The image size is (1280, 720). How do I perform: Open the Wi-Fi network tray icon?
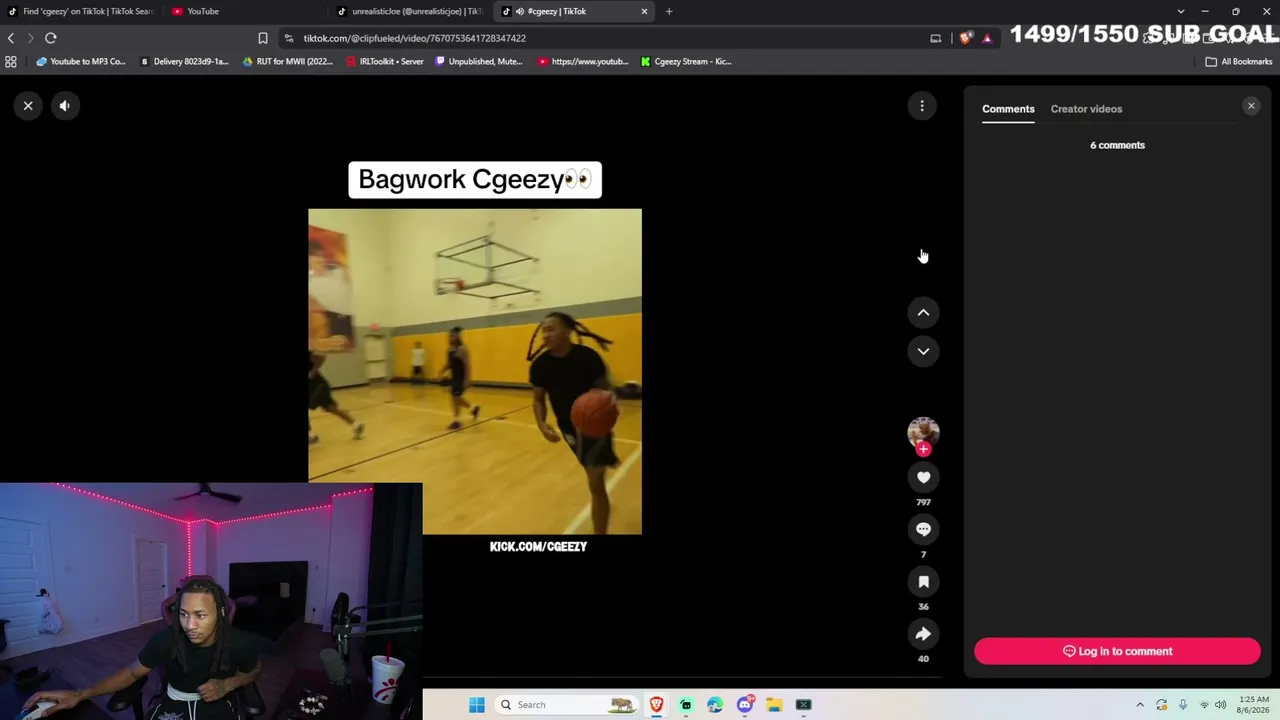pos(1204,705)
